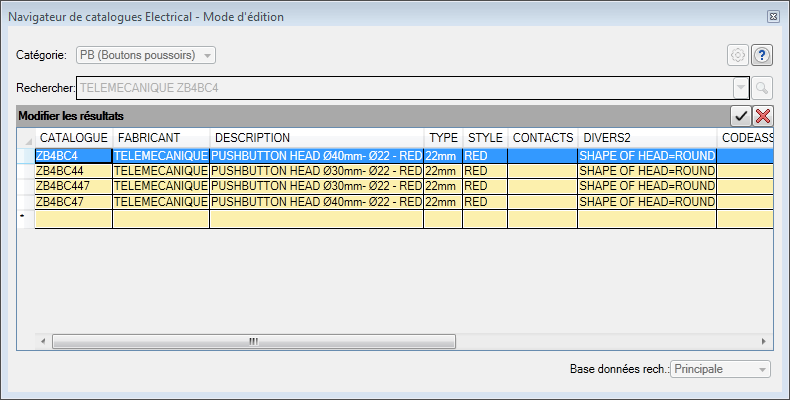Screen dimensions: 790x400
Task: Click the STYLE column header
Action: 485,138
